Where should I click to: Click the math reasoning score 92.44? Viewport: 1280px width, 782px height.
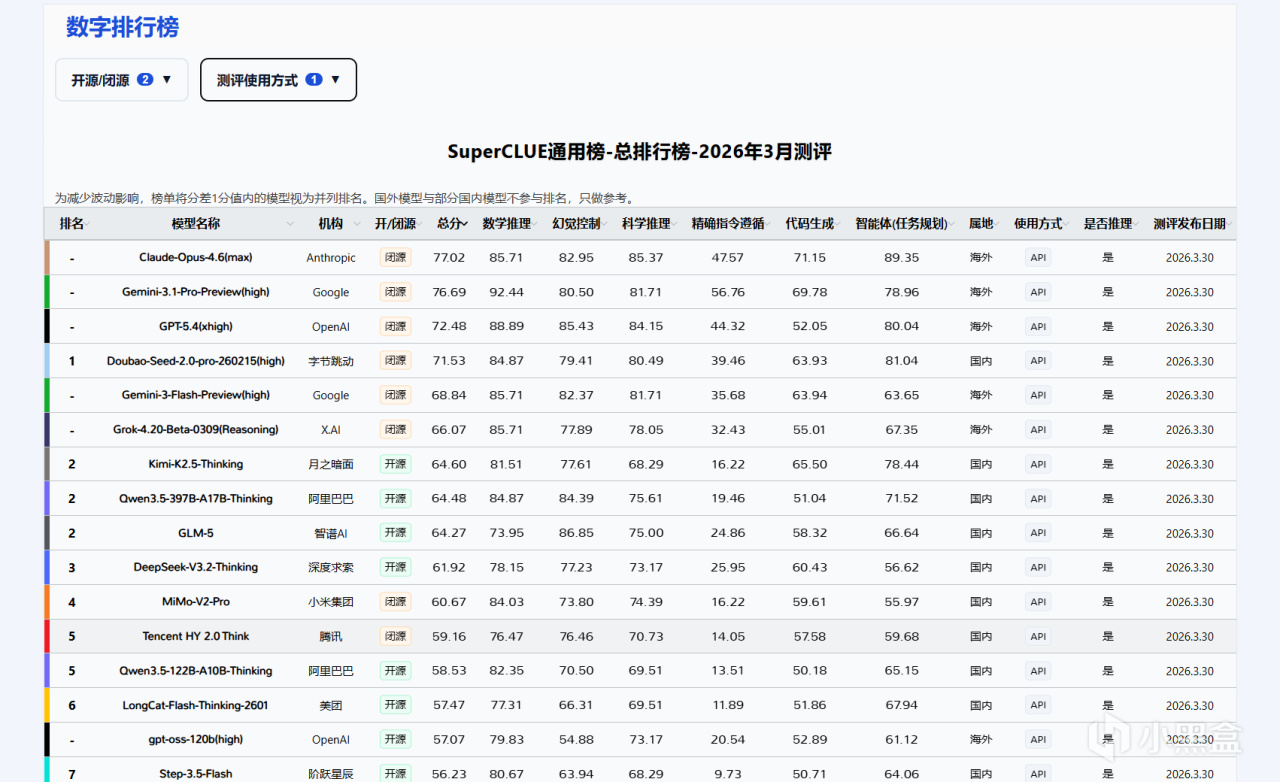pos(506,292)
